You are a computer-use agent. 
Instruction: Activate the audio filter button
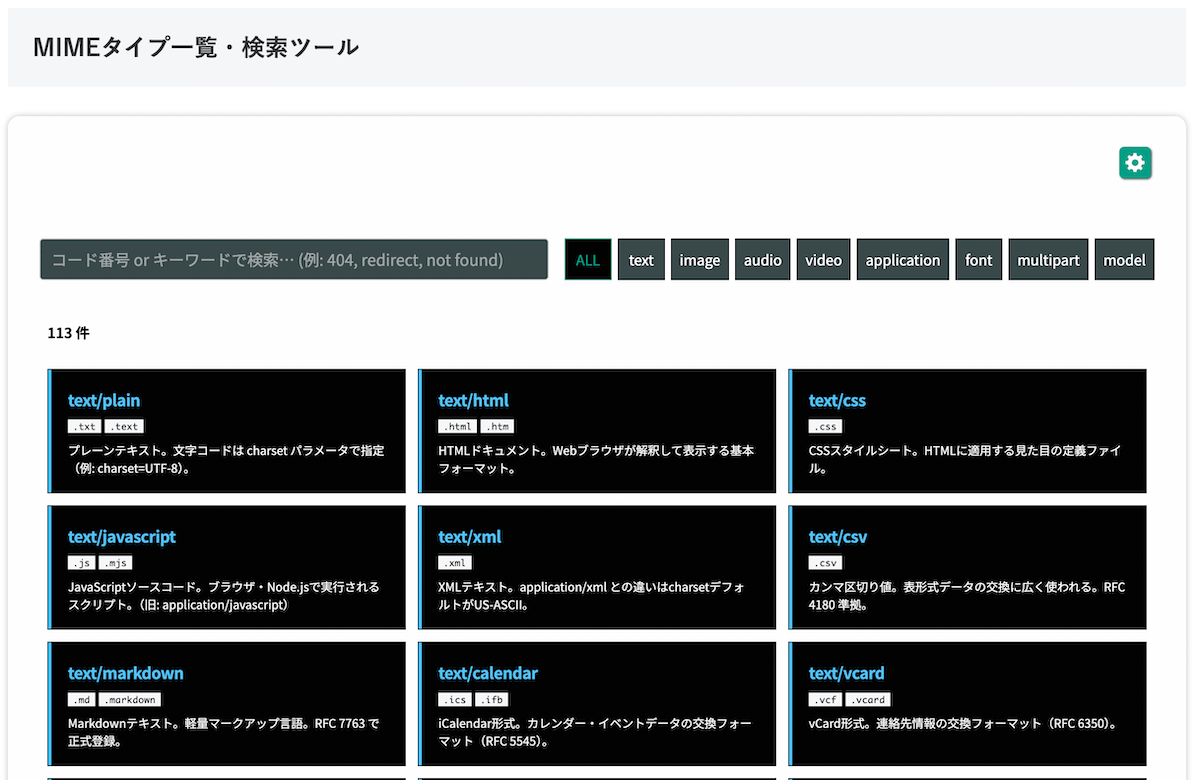762,259
